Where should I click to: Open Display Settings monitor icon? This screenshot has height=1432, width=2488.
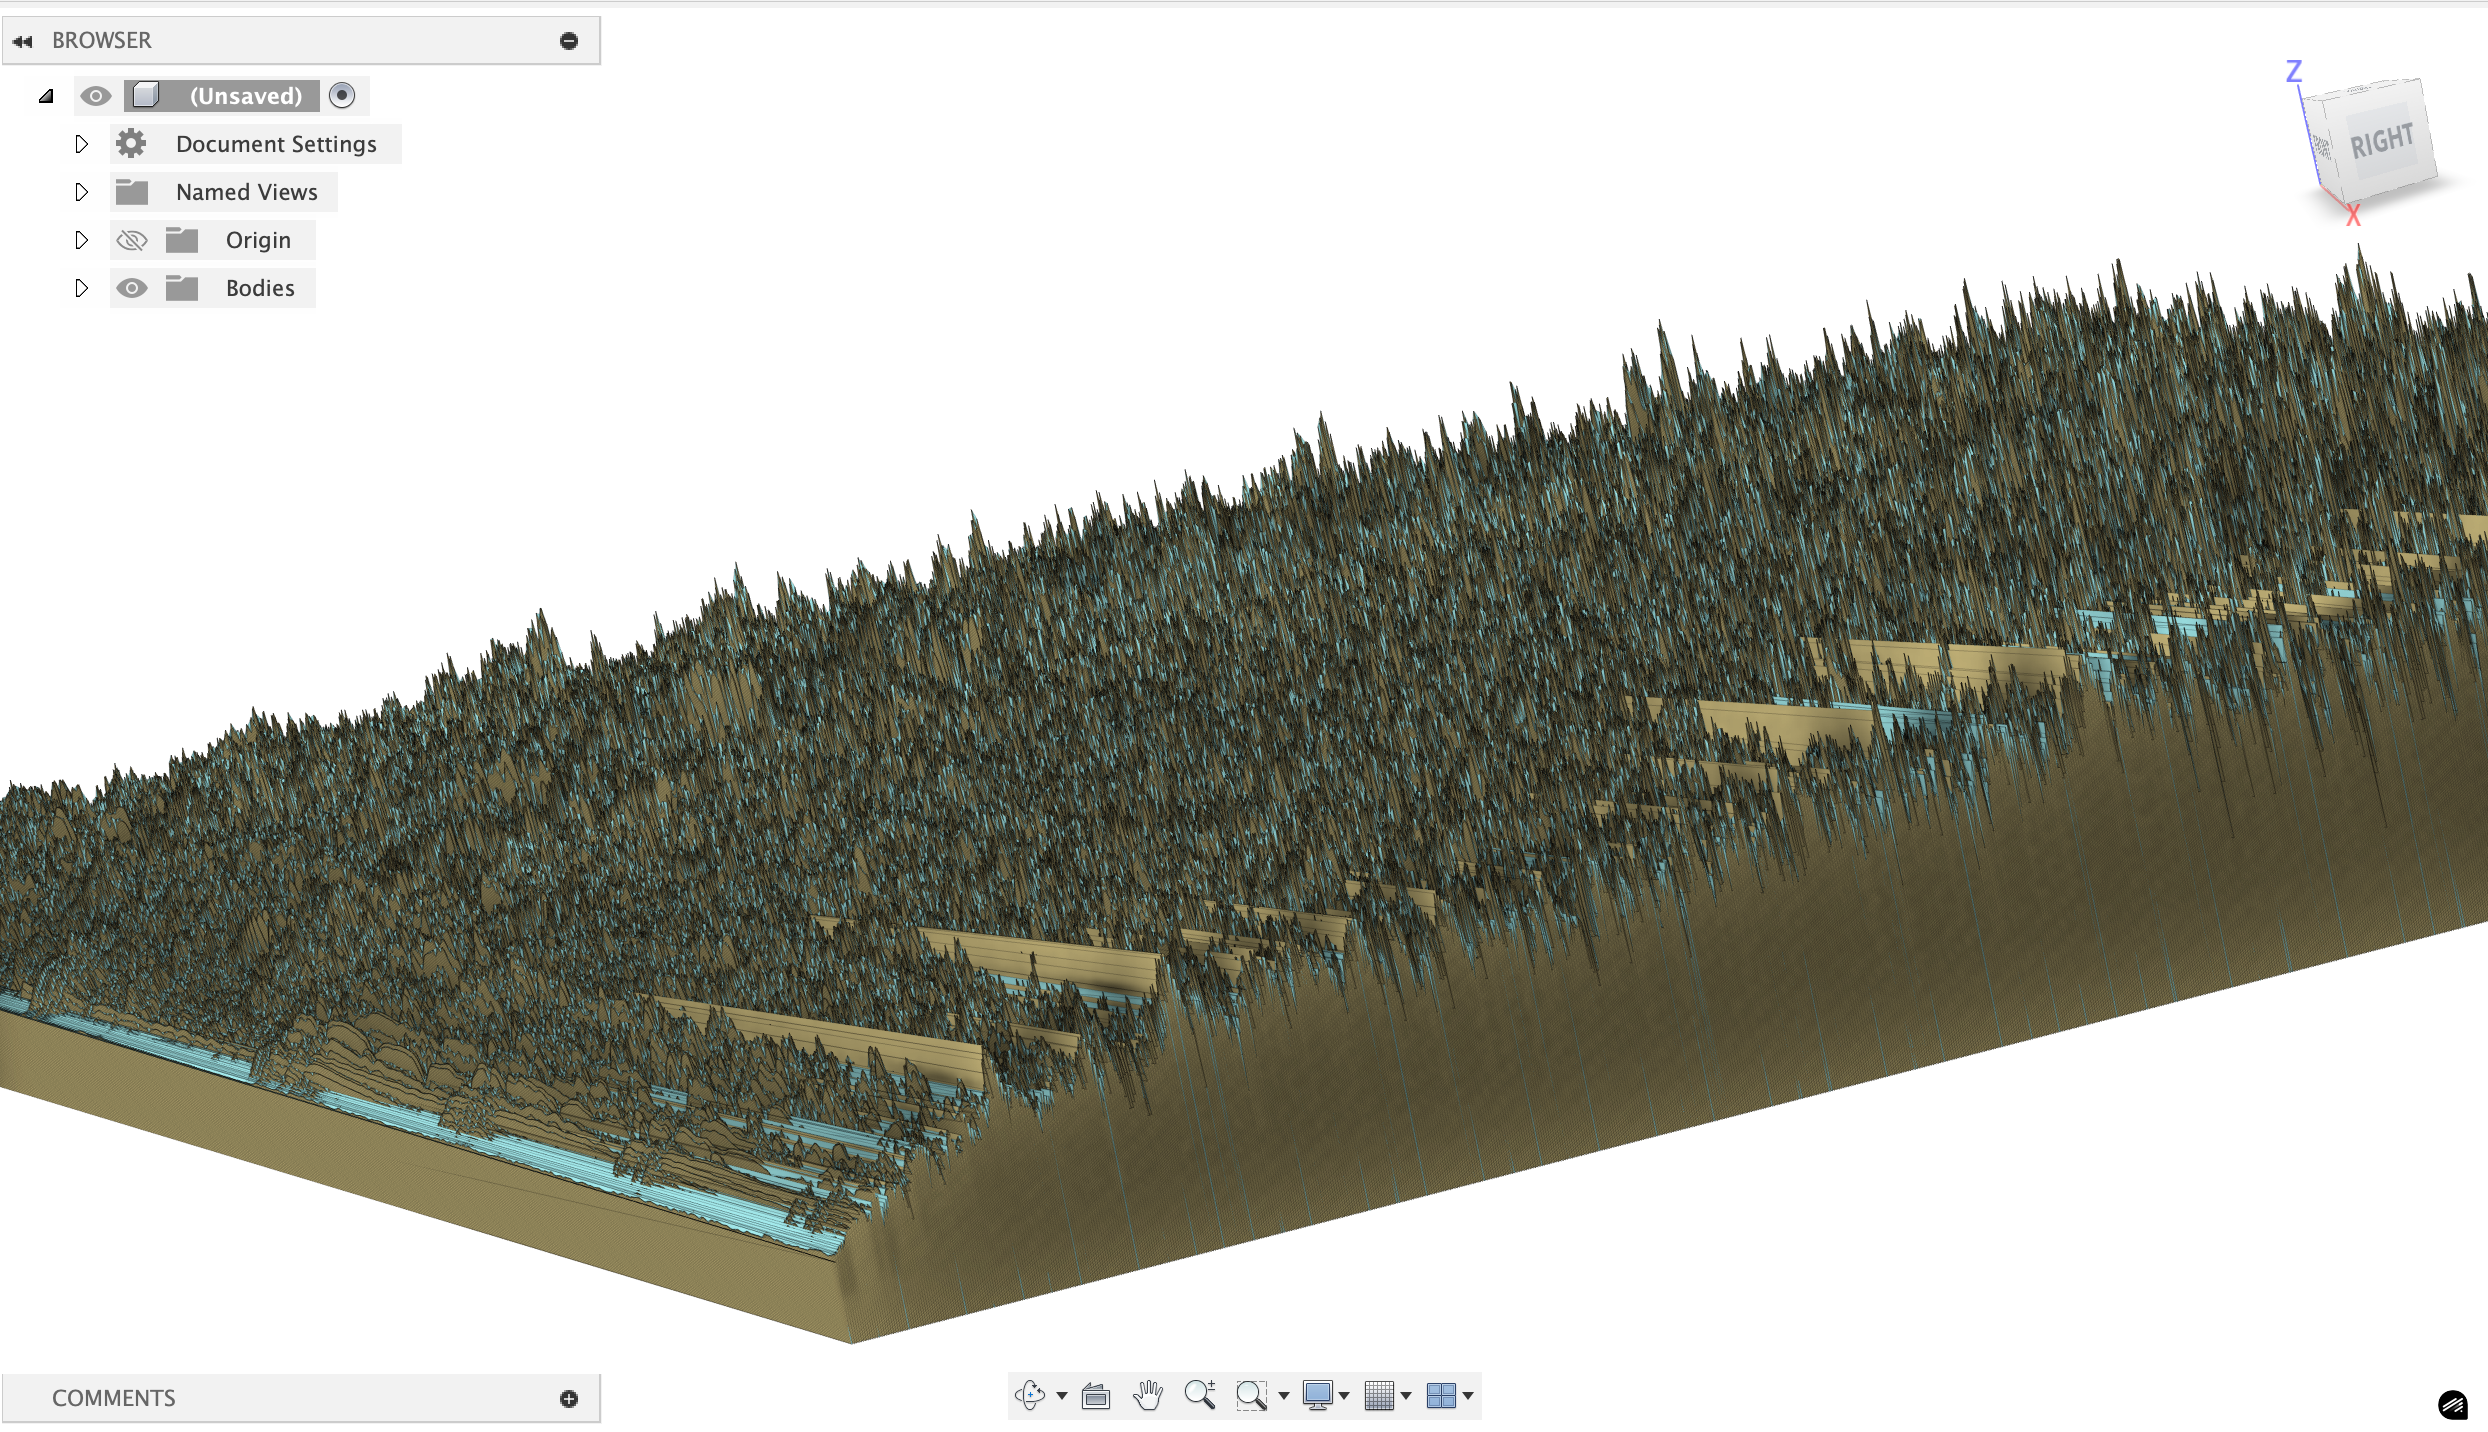[x=1317, y=1395]
